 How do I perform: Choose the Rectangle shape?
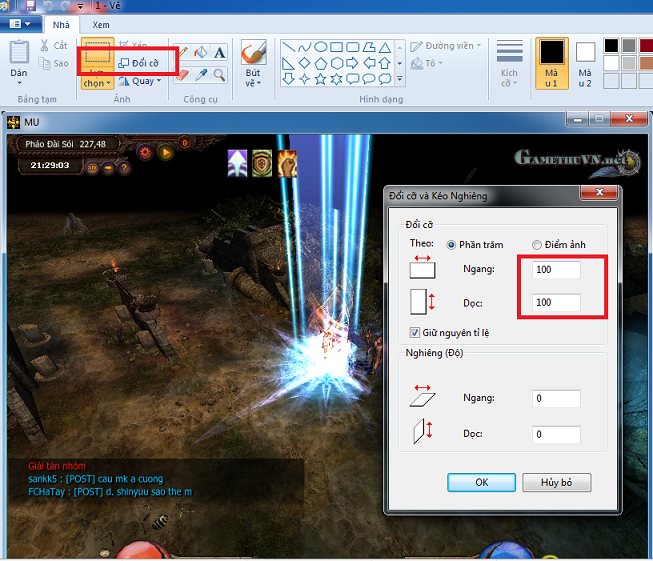point(336,47)
